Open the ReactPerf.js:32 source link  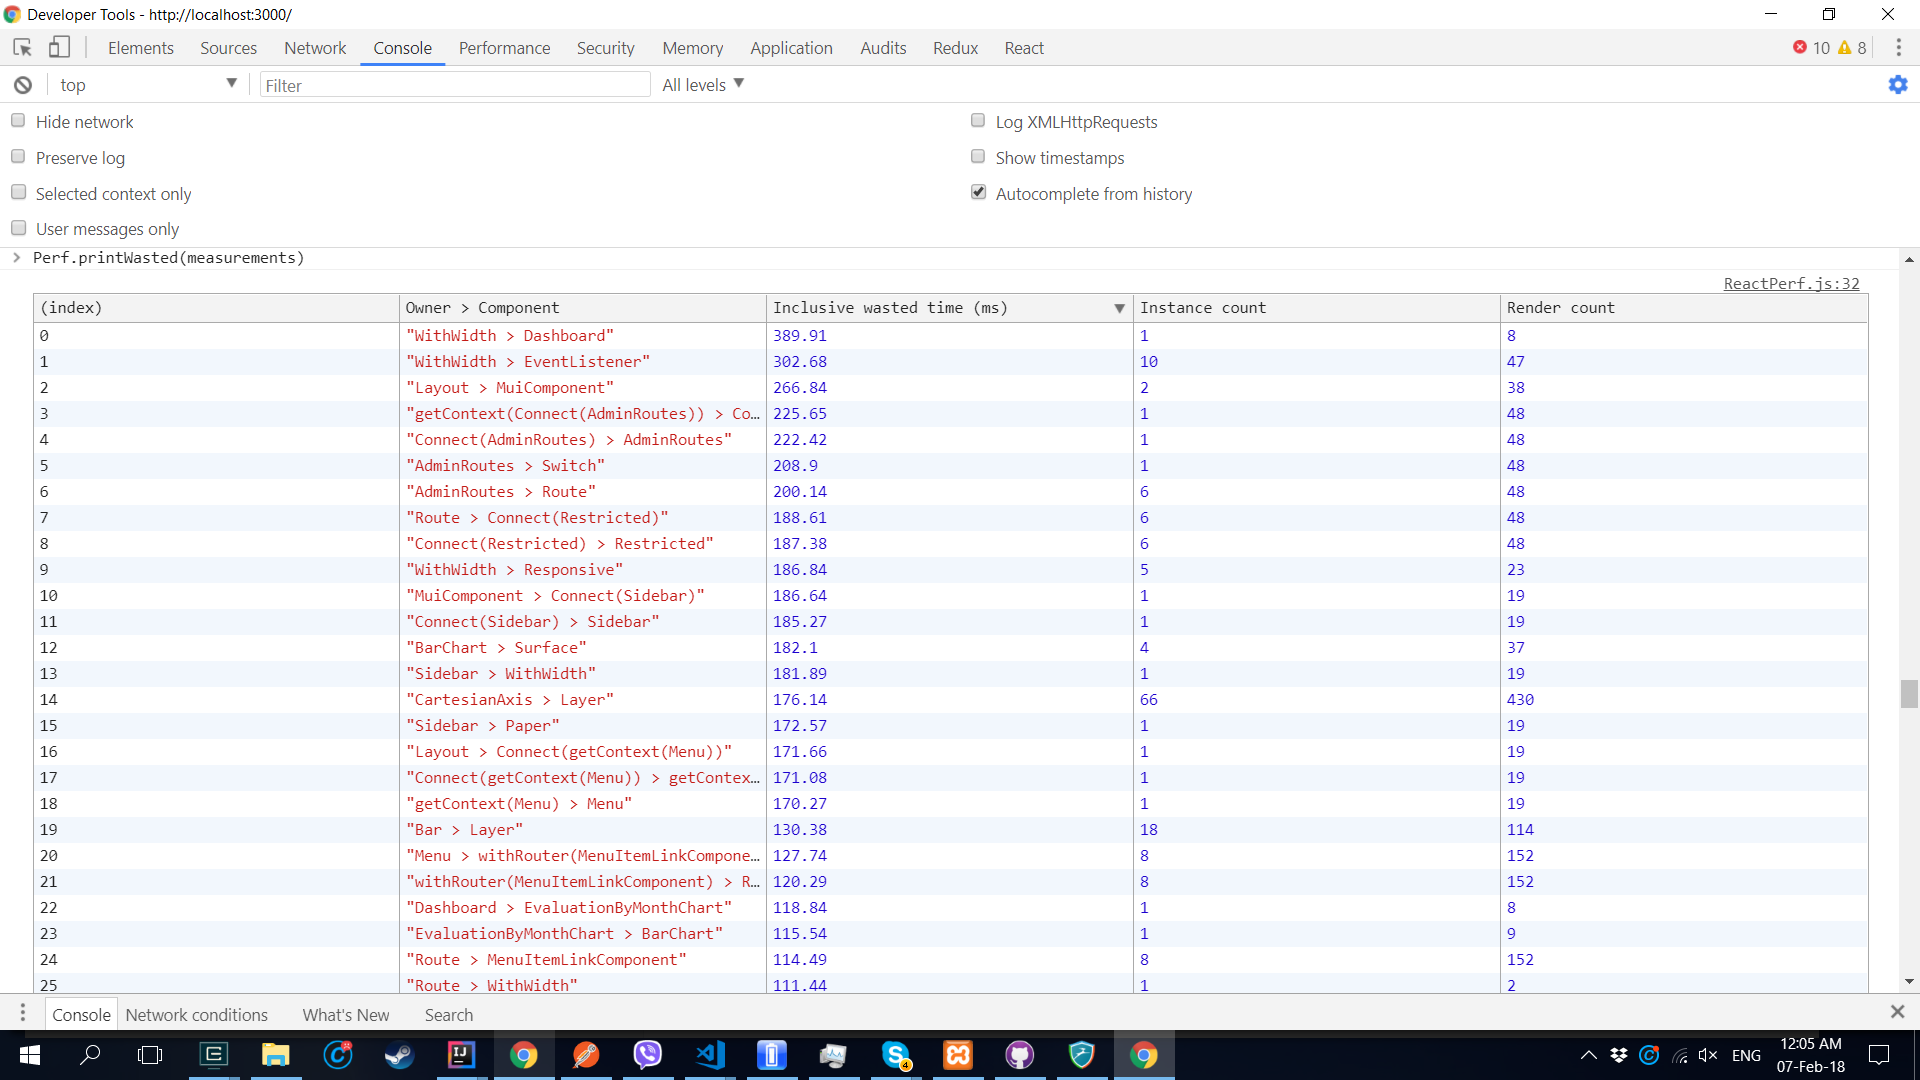click(1791, 284)
